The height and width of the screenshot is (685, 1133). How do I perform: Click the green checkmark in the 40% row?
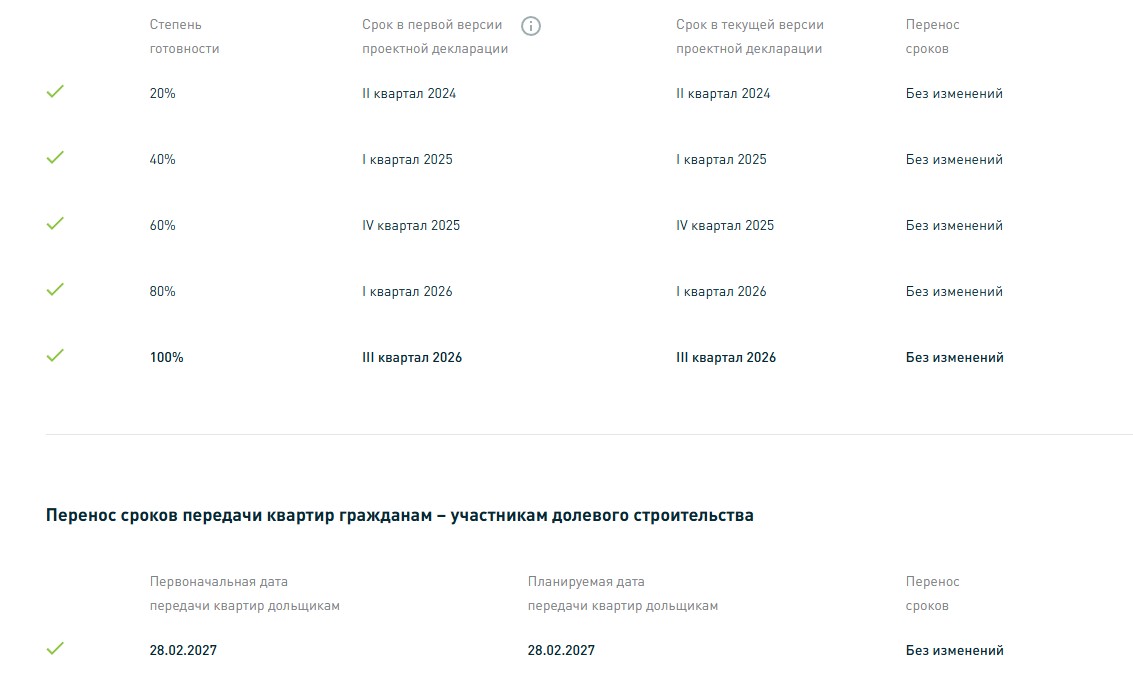click(55, 158)
